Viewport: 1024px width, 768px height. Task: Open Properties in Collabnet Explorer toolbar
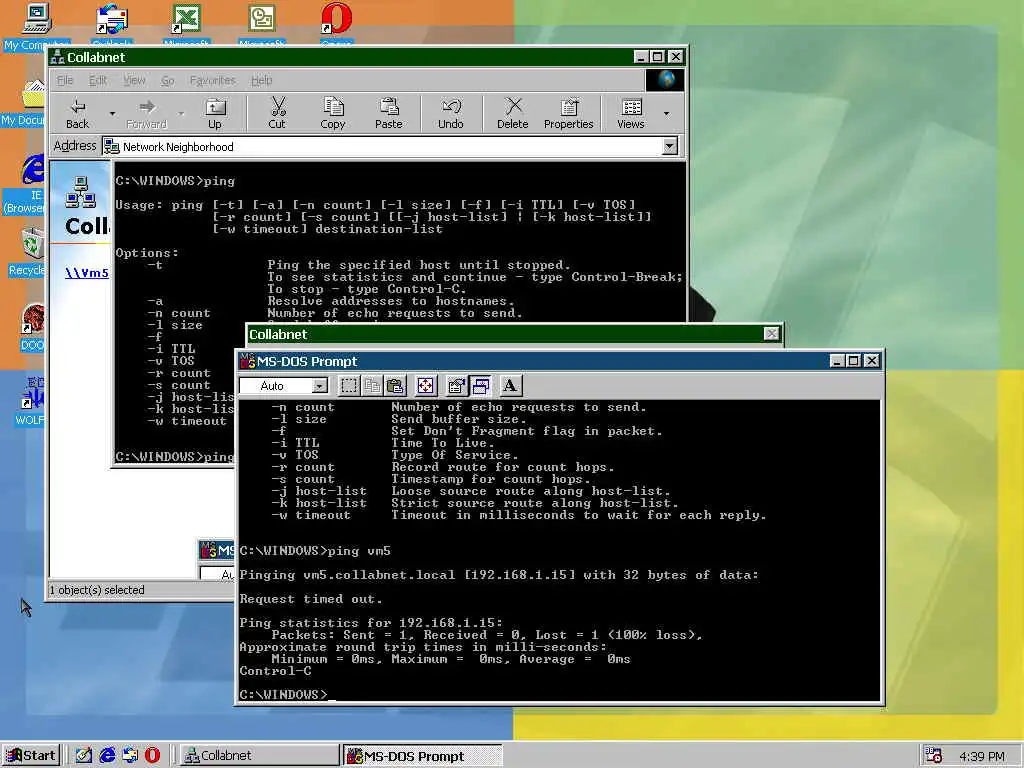569,114
